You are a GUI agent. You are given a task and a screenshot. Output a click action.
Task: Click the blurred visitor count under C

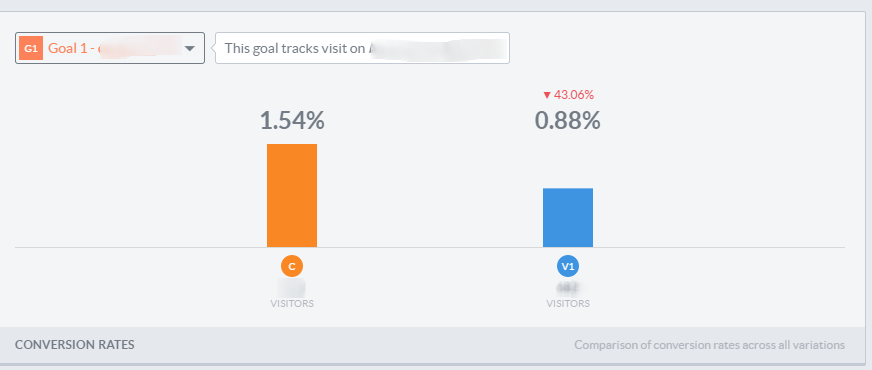(x=292, y=288)
